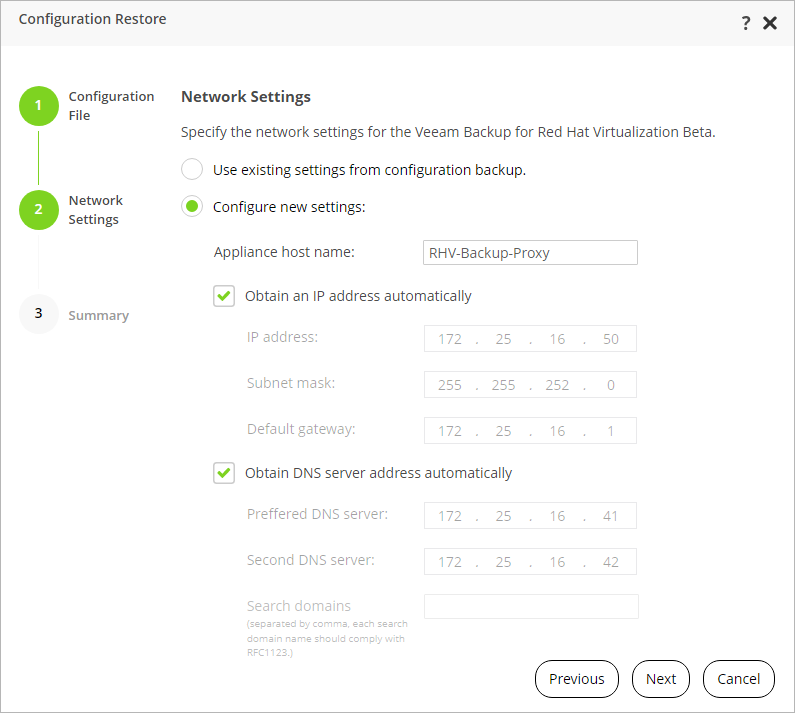Select the Preferred DNS server field

point(530,516)
